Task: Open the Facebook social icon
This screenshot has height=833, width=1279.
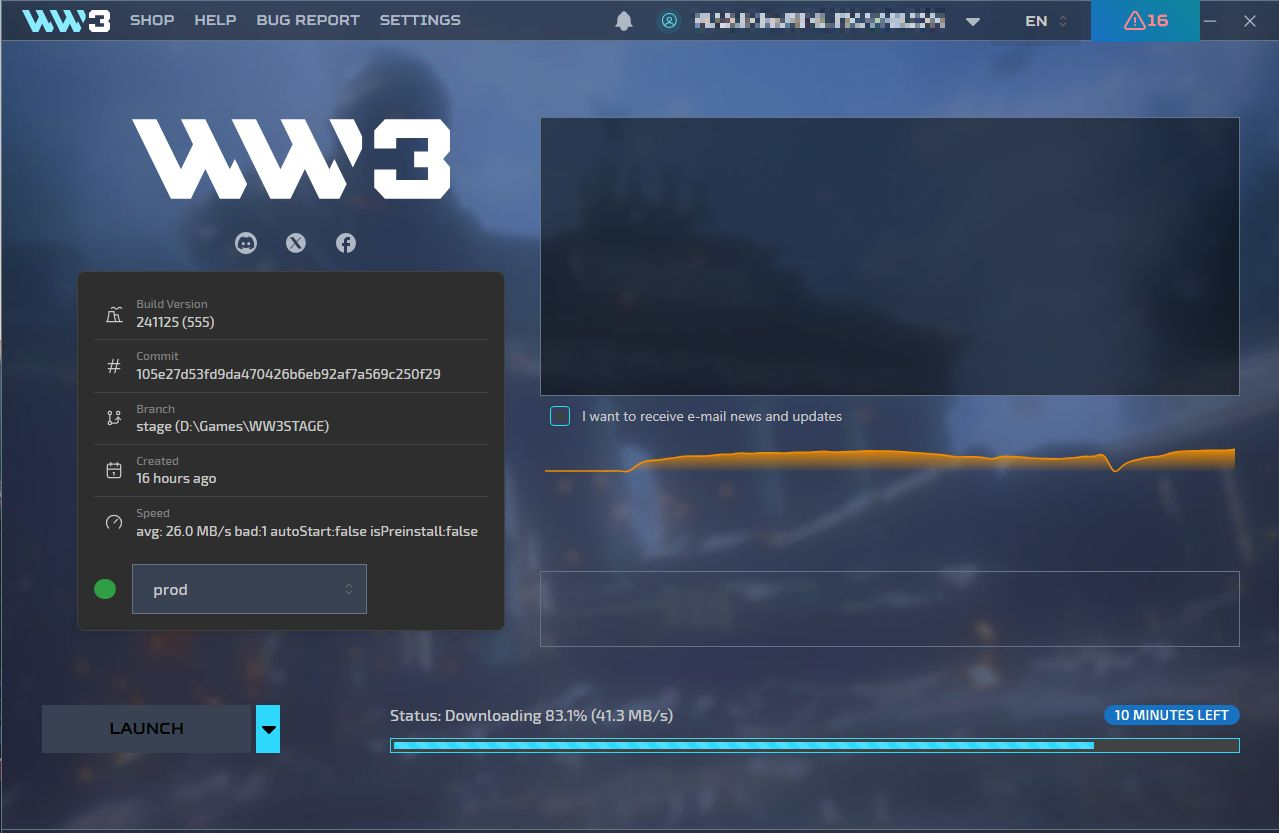Action: pos(346,243)
